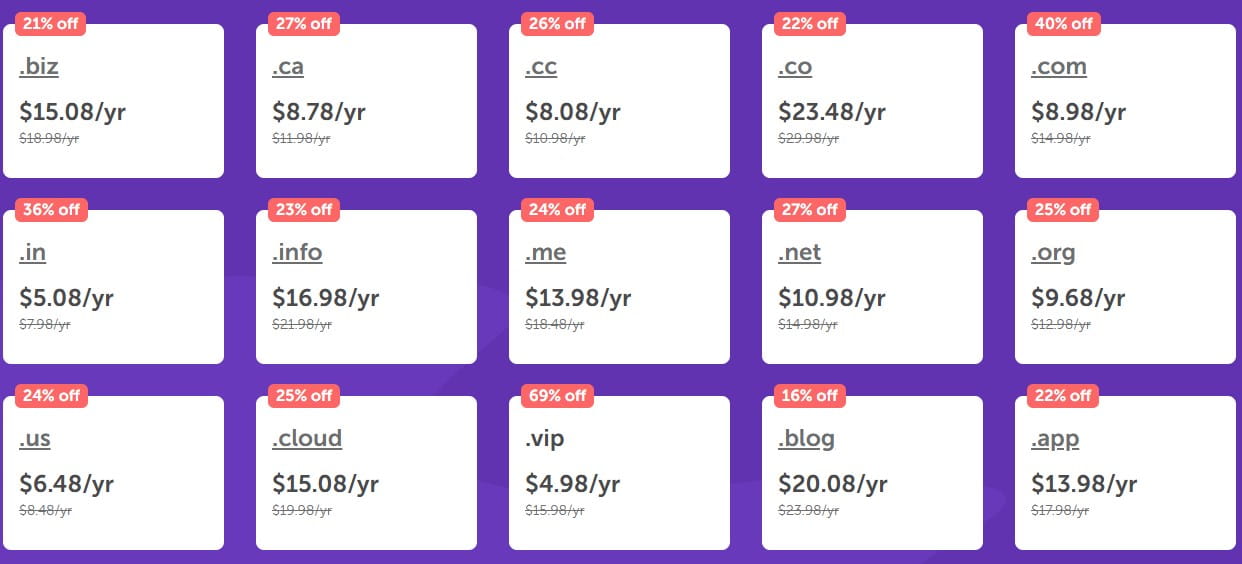
Task: Select the .me domain link
Action: [x=546, y=253]
